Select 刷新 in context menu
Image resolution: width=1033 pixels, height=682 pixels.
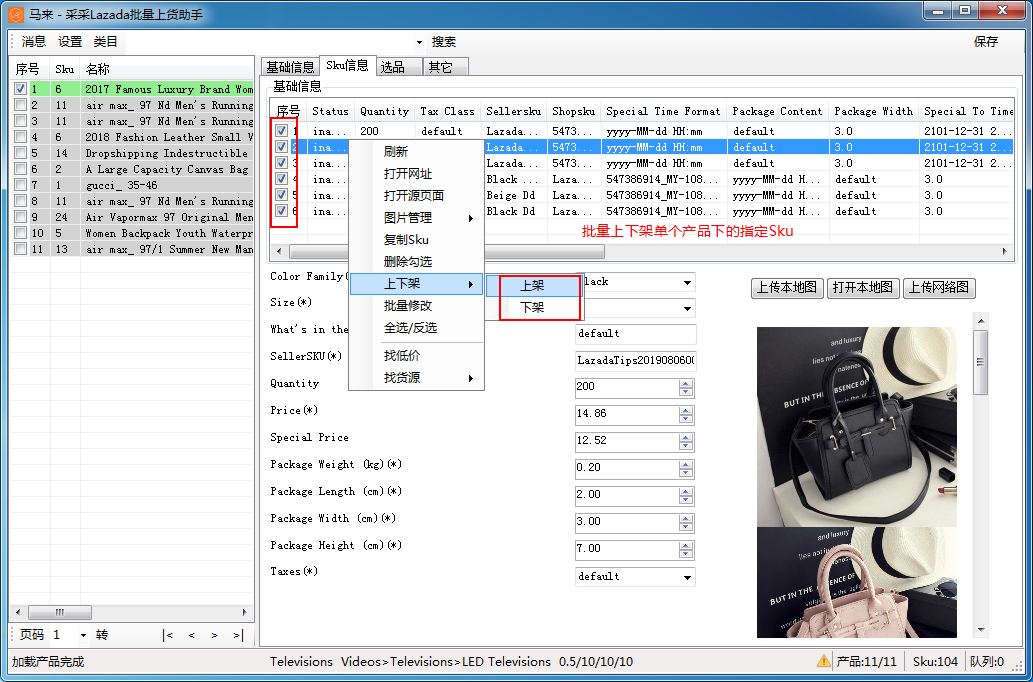click(416, 152)
